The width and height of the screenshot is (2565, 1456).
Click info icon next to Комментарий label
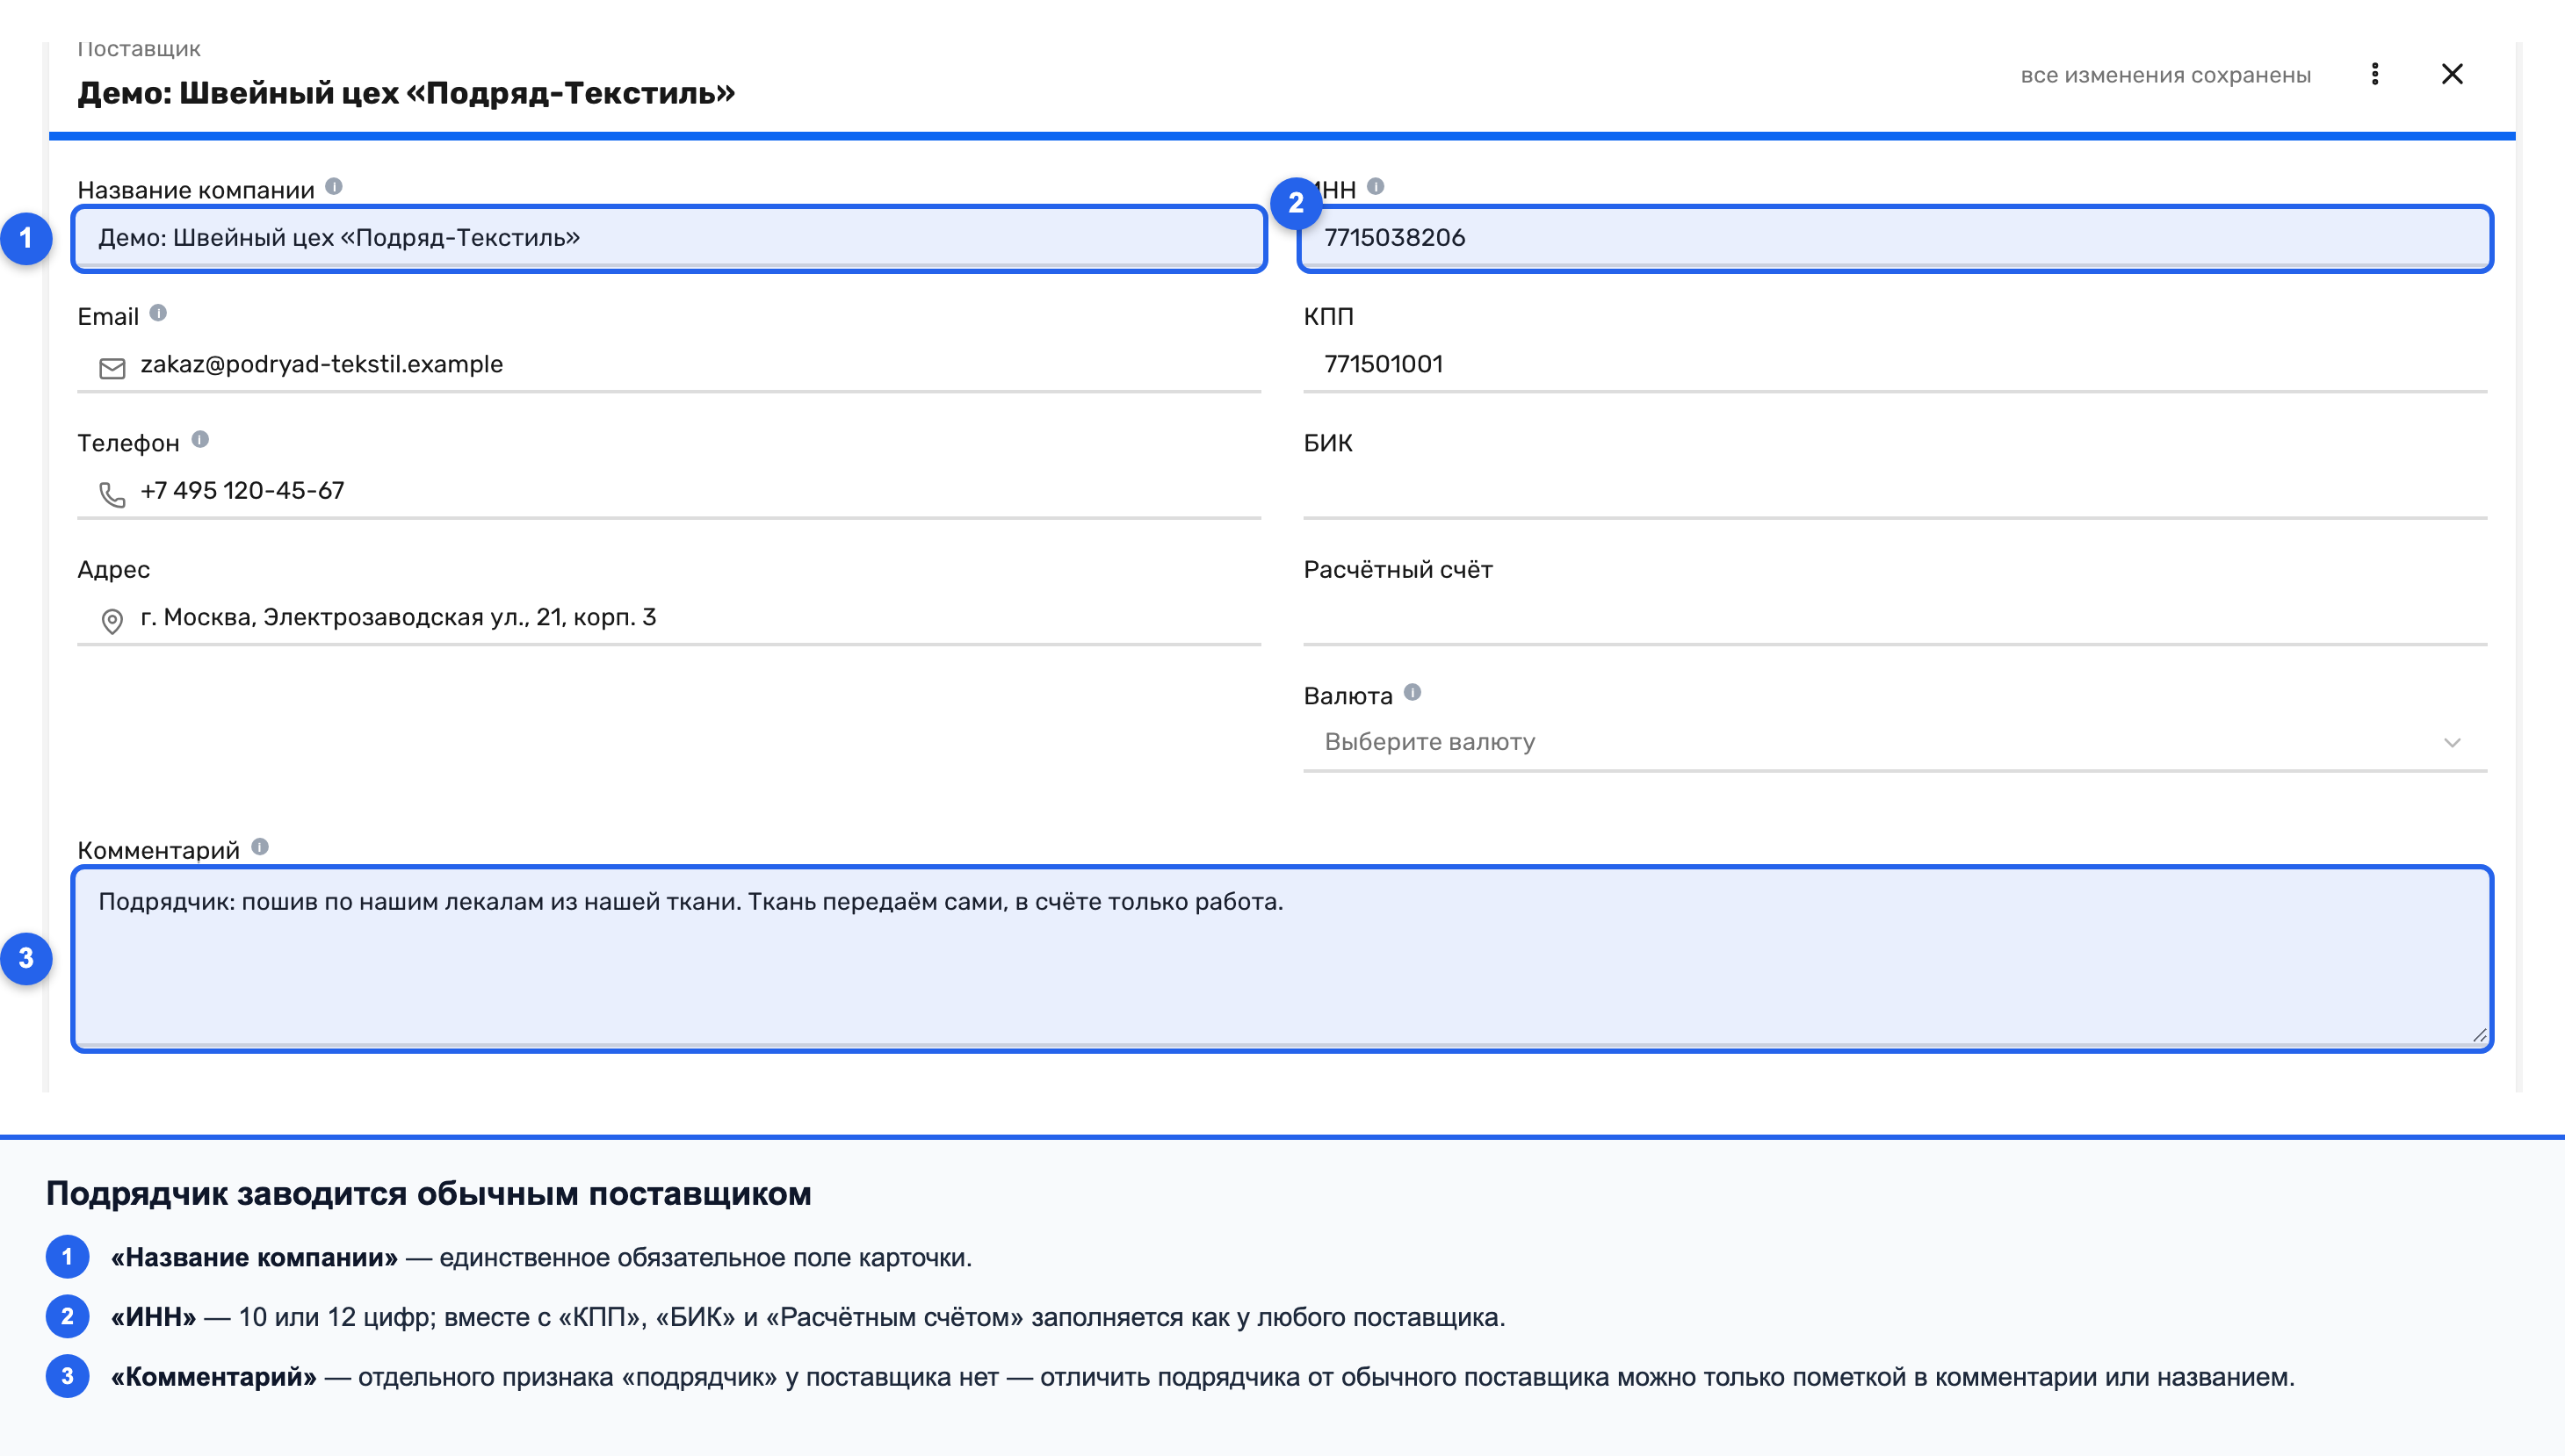(260, 847)
